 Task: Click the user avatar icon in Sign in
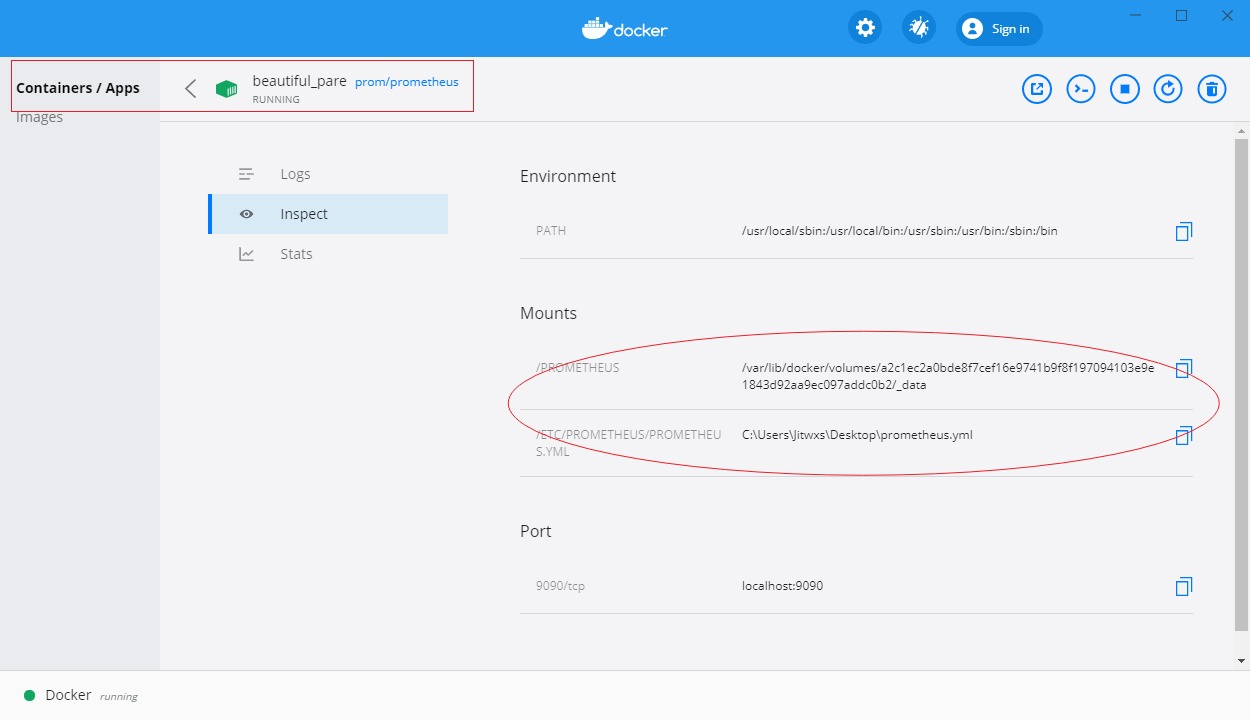(972, 29)
